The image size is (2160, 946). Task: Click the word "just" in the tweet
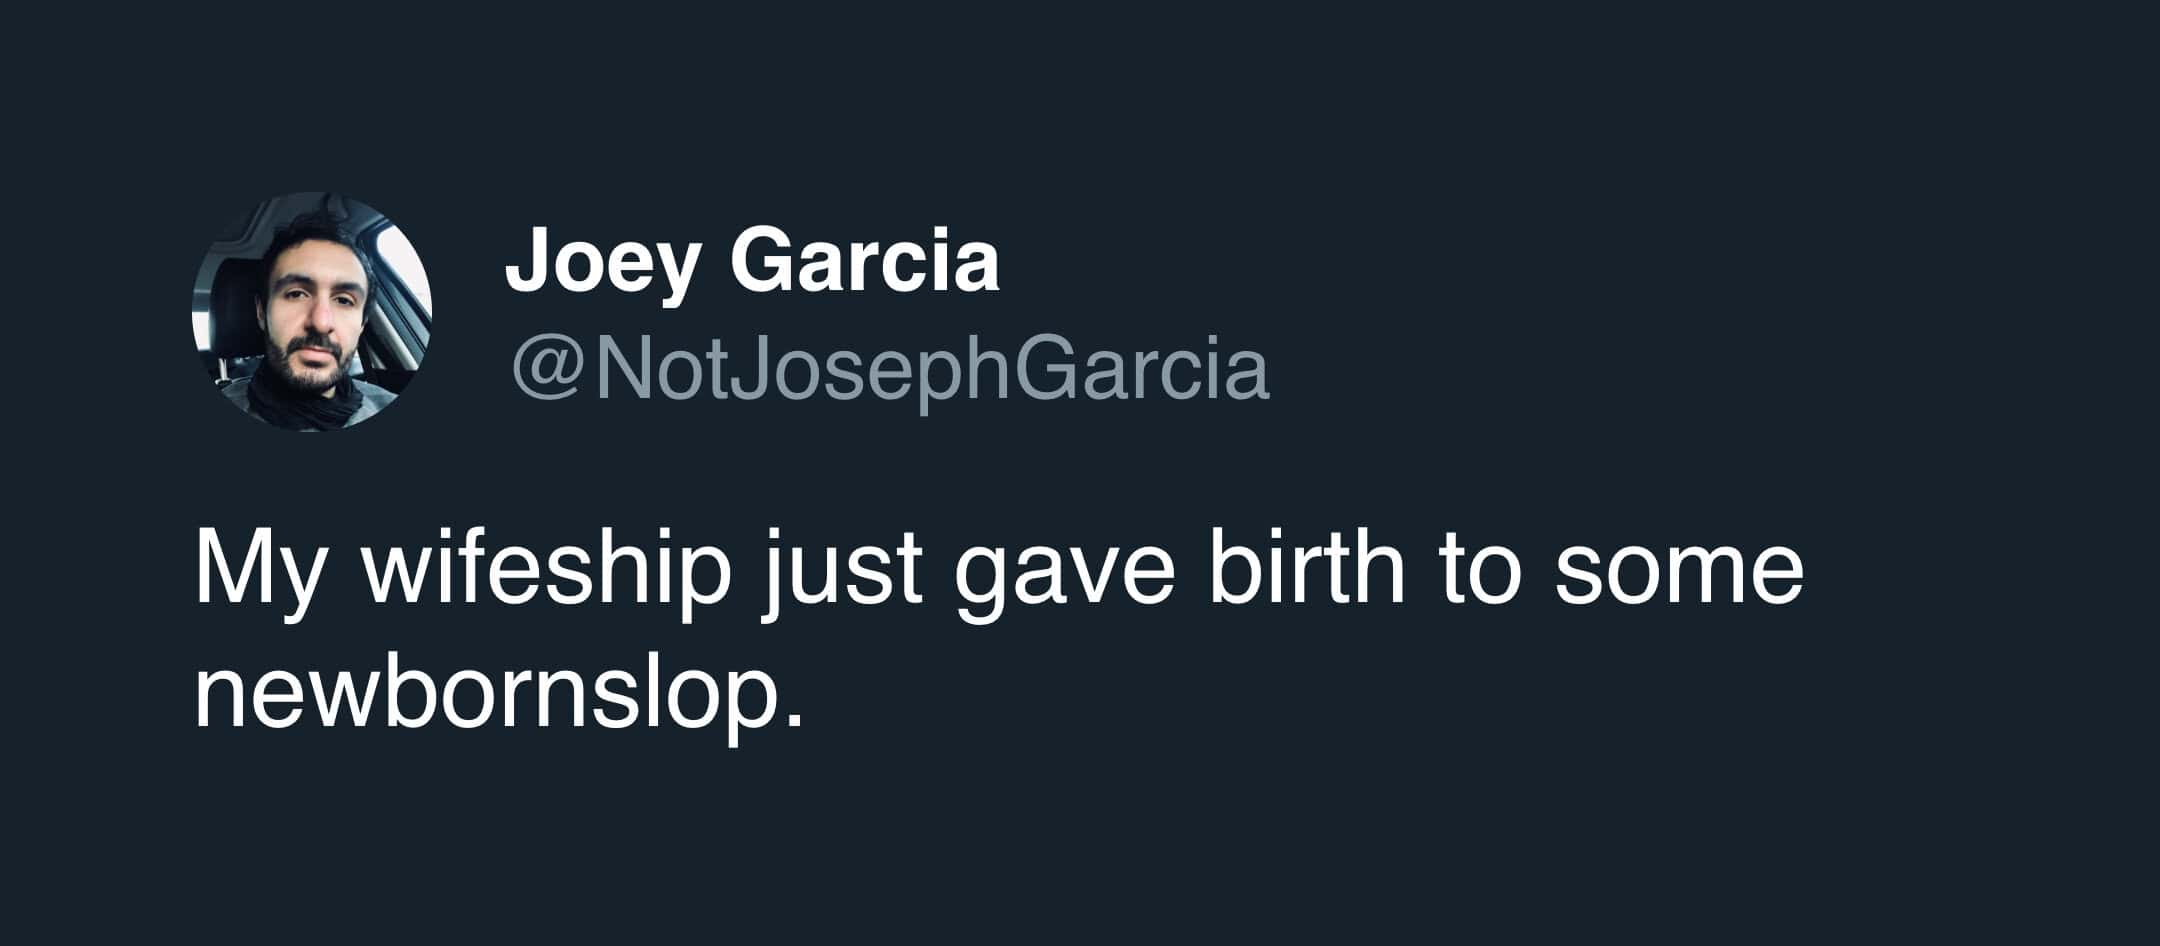click(x=842, y=571)
